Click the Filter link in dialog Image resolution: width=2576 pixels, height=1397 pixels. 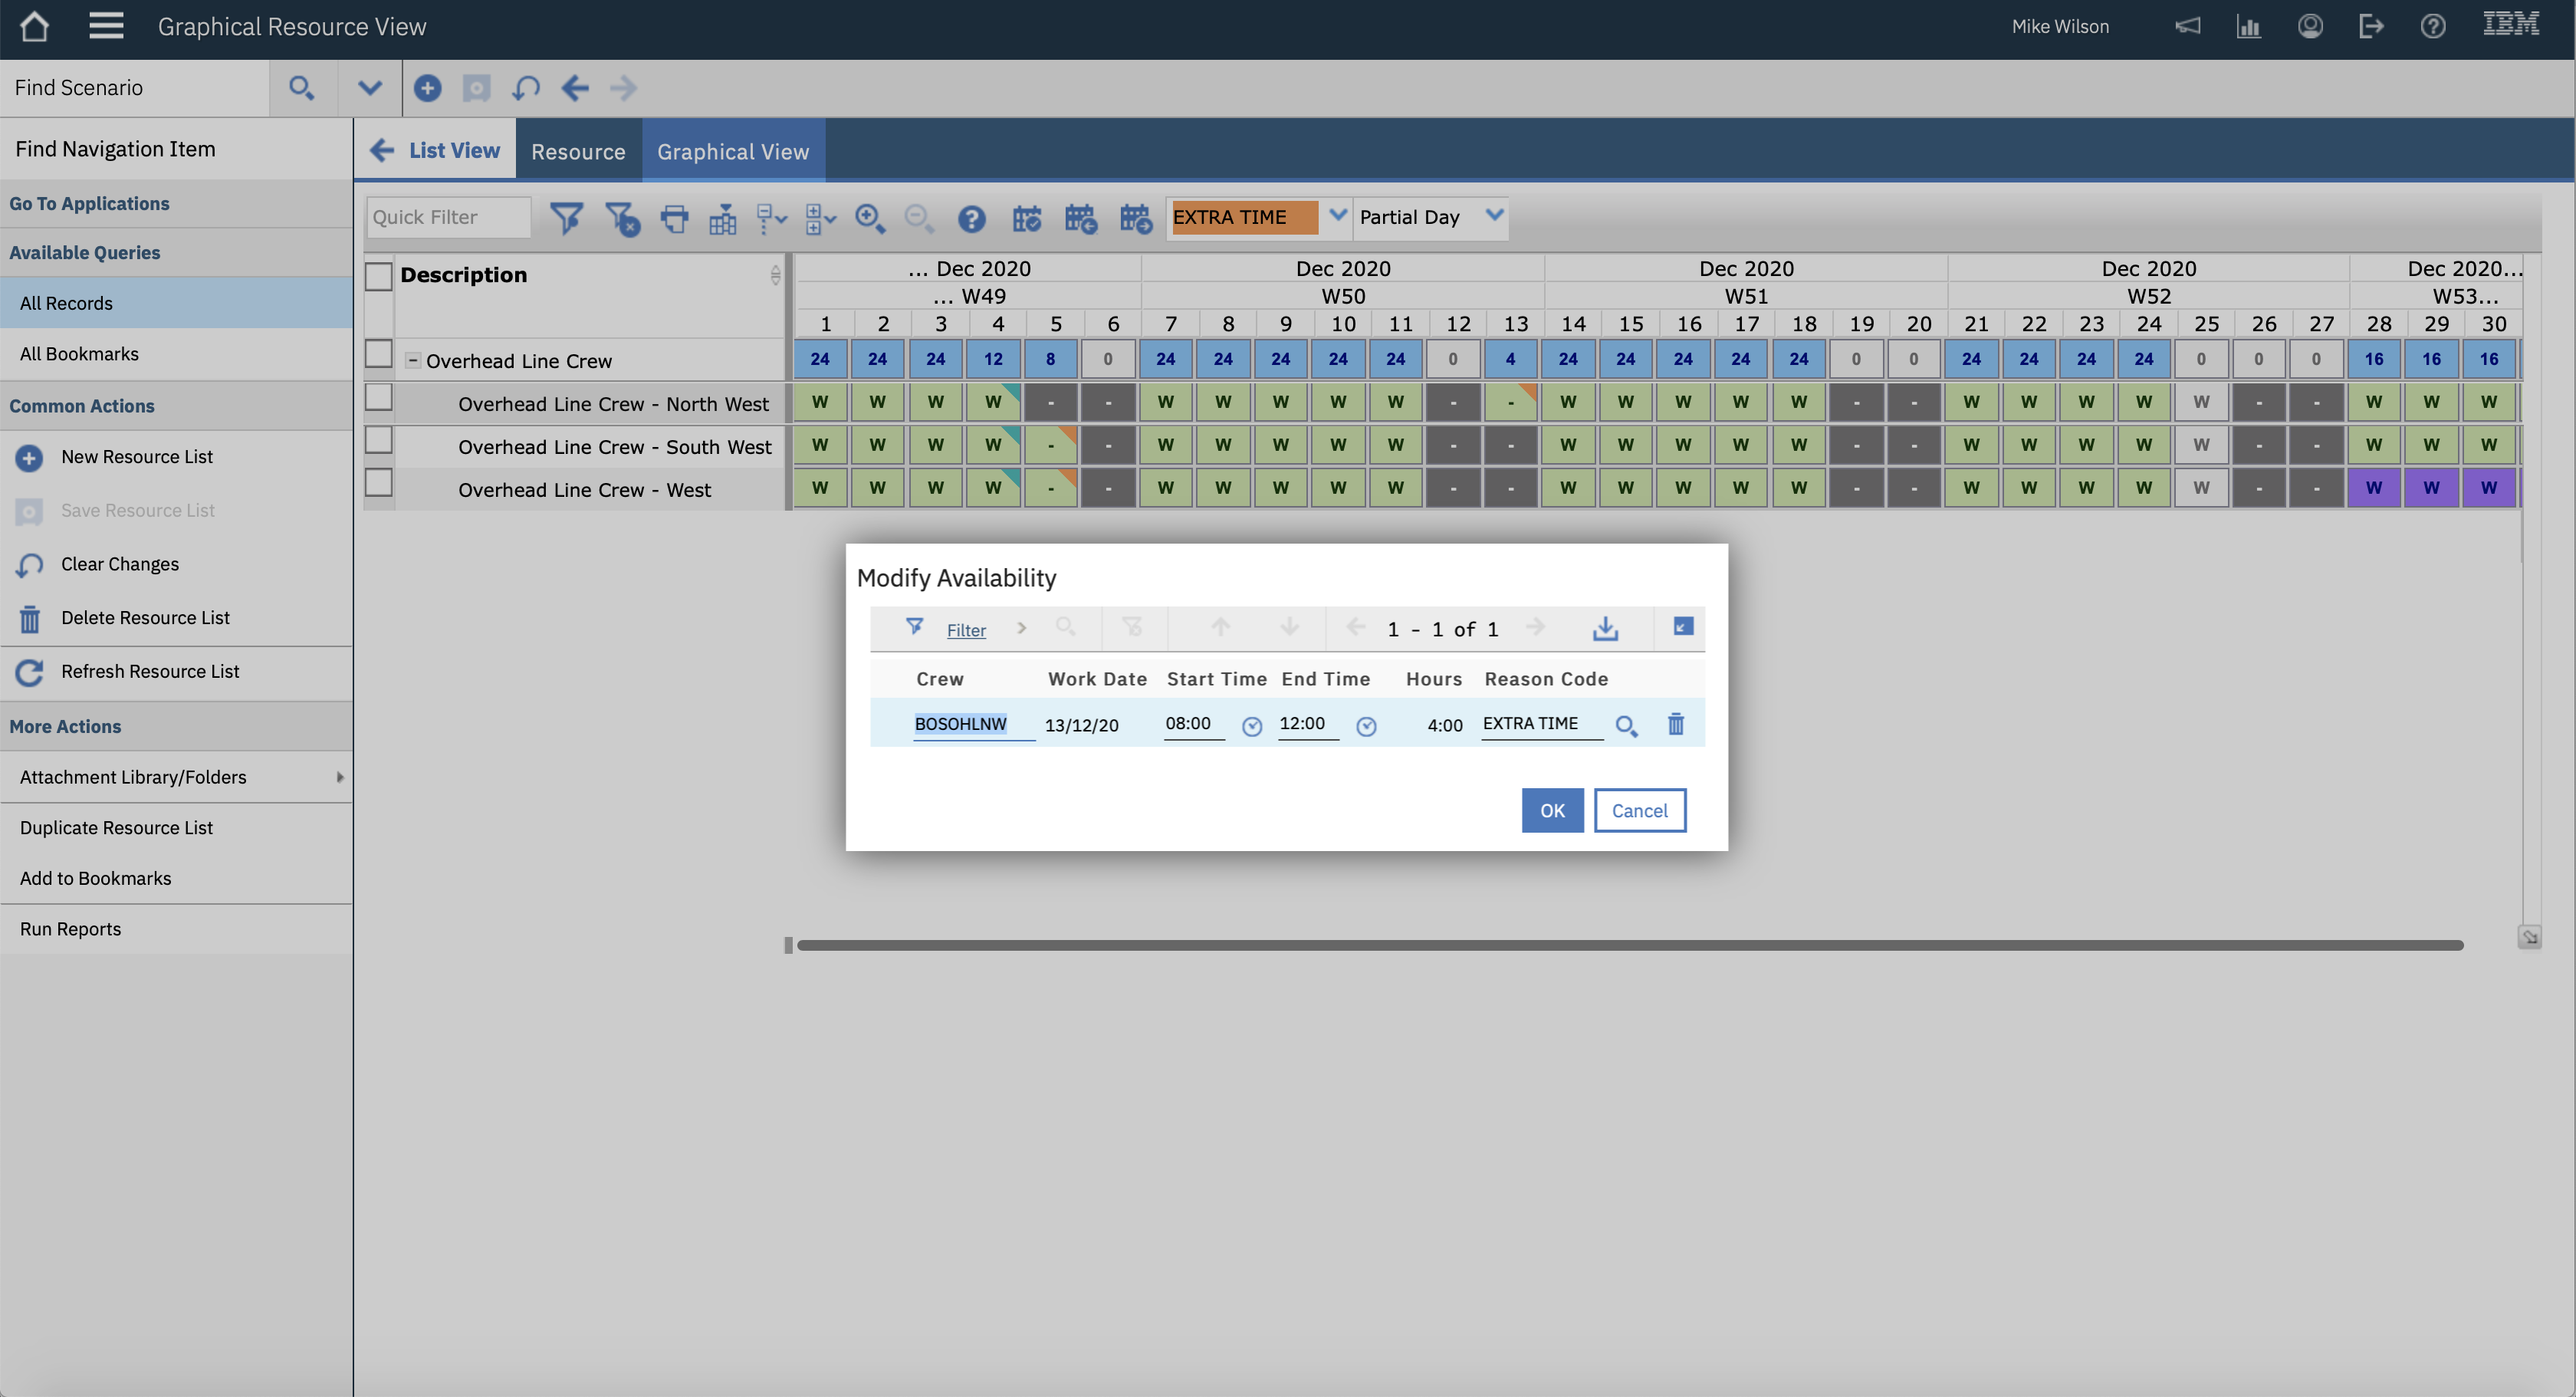coord(966,630)
